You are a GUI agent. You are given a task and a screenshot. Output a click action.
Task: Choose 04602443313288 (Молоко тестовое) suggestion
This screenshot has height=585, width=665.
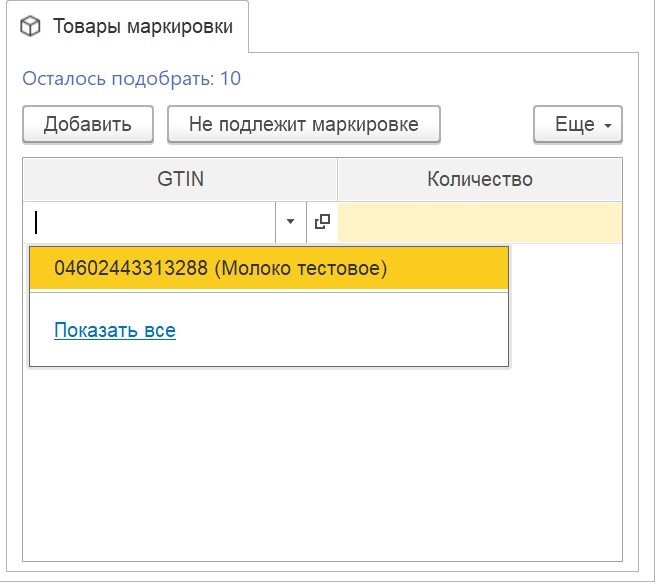click(269, 268)
